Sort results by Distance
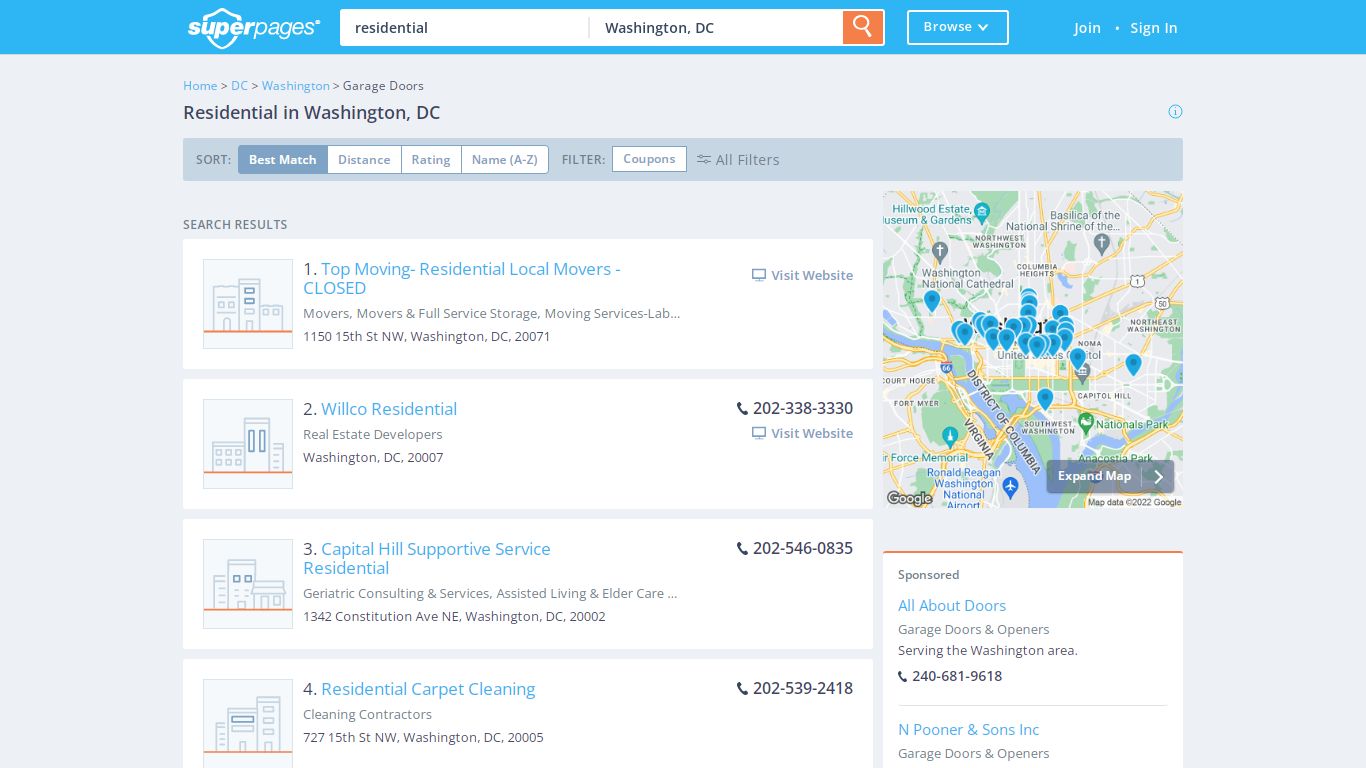This screenshot has height=768, width=1366. [364, 160]
